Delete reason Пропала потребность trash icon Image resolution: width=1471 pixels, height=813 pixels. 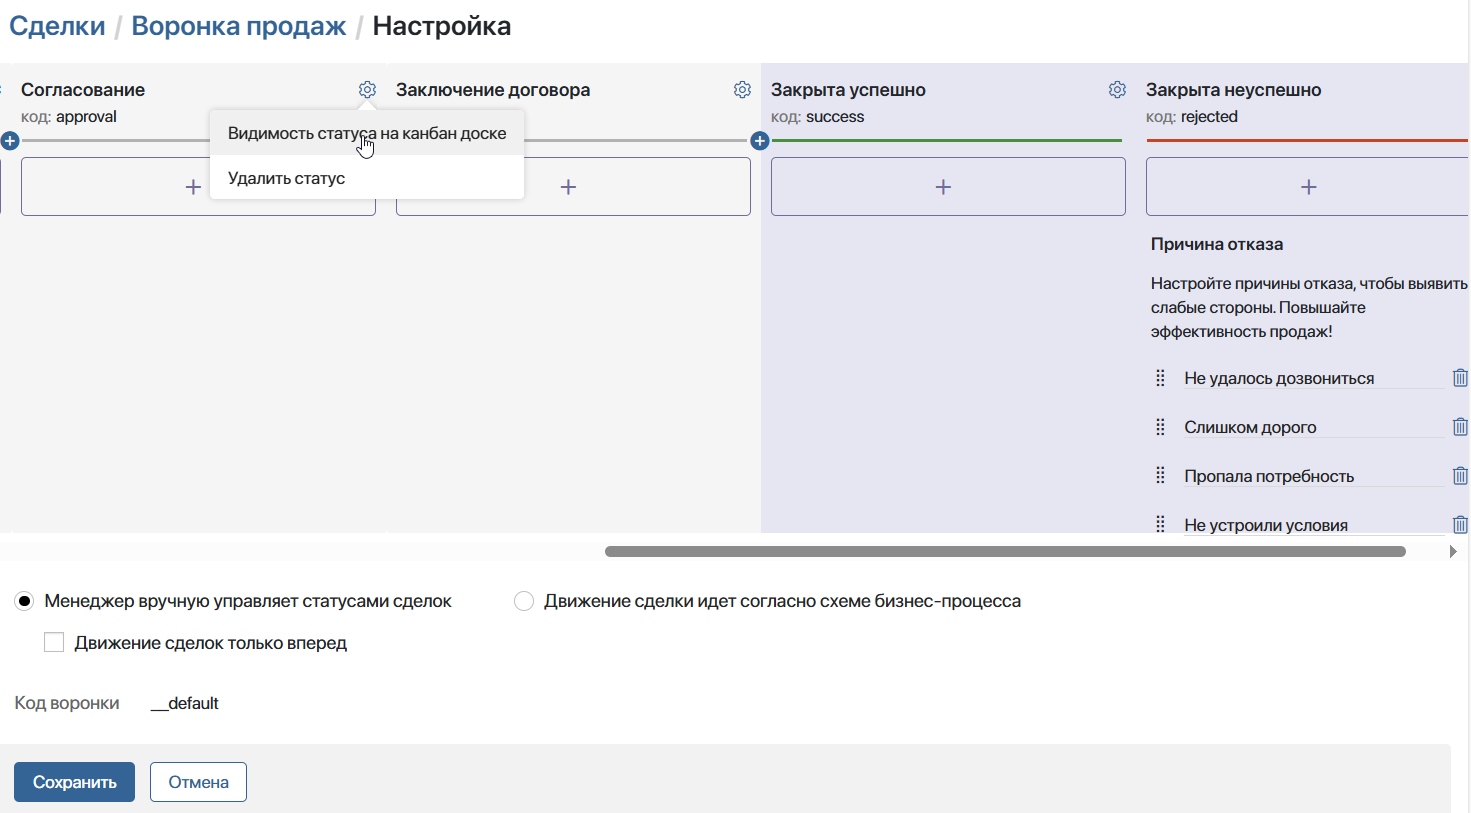1460,476
